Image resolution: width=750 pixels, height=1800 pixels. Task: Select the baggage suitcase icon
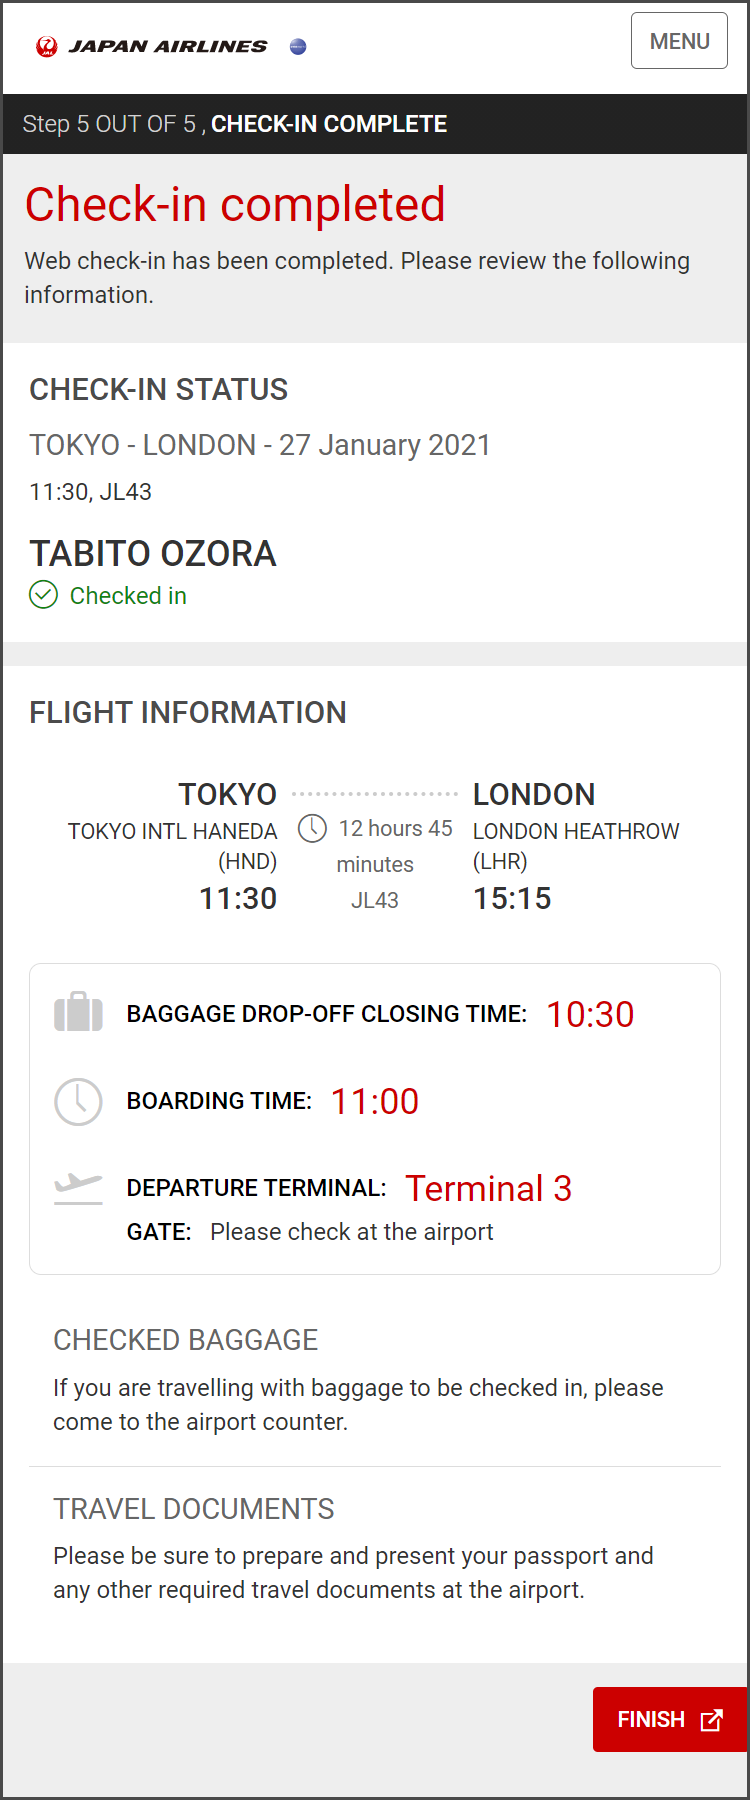tap(78, 1012)
